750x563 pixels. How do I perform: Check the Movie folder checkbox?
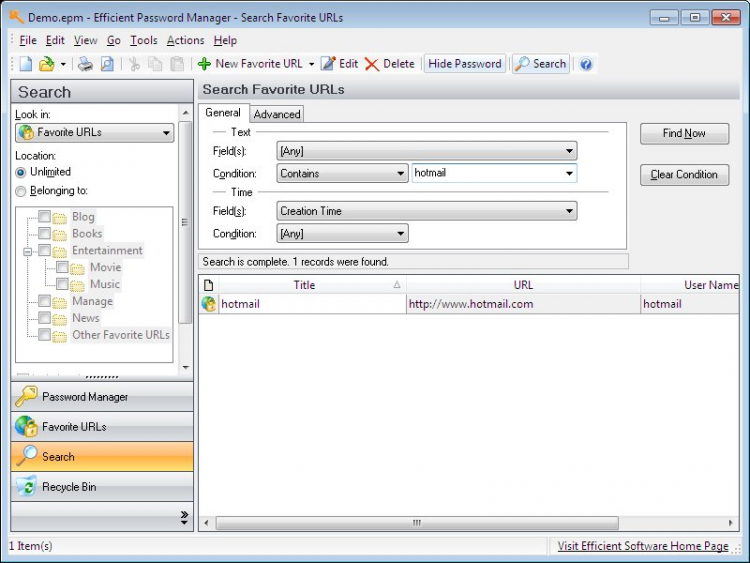pyautogui.click(x=62, y=267)
